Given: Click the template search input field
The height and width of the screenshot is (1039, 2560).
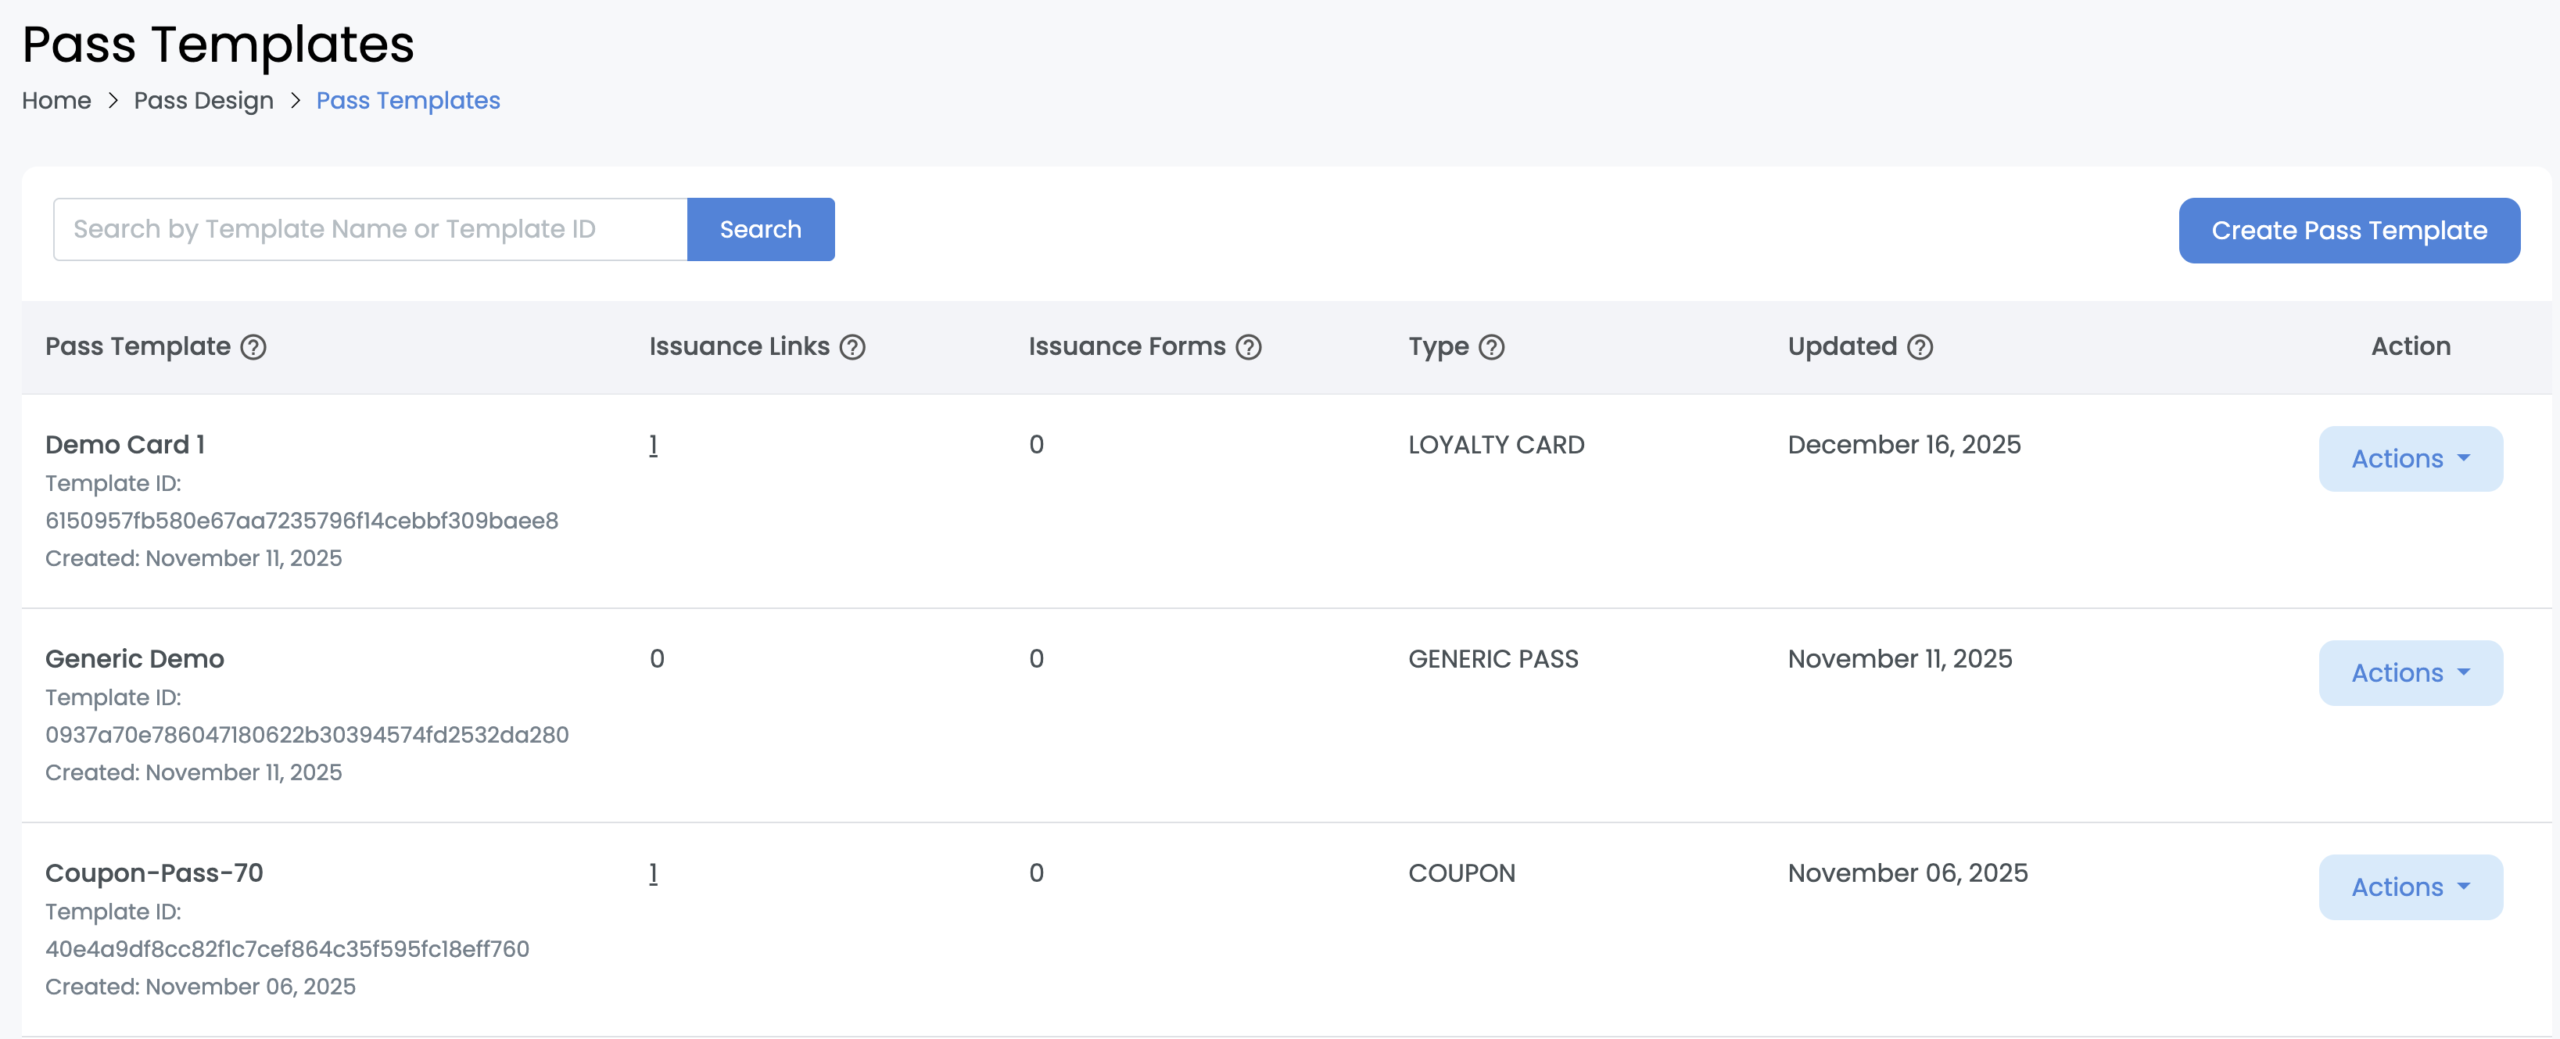Looking at the screenshot, I should (370, 229).
